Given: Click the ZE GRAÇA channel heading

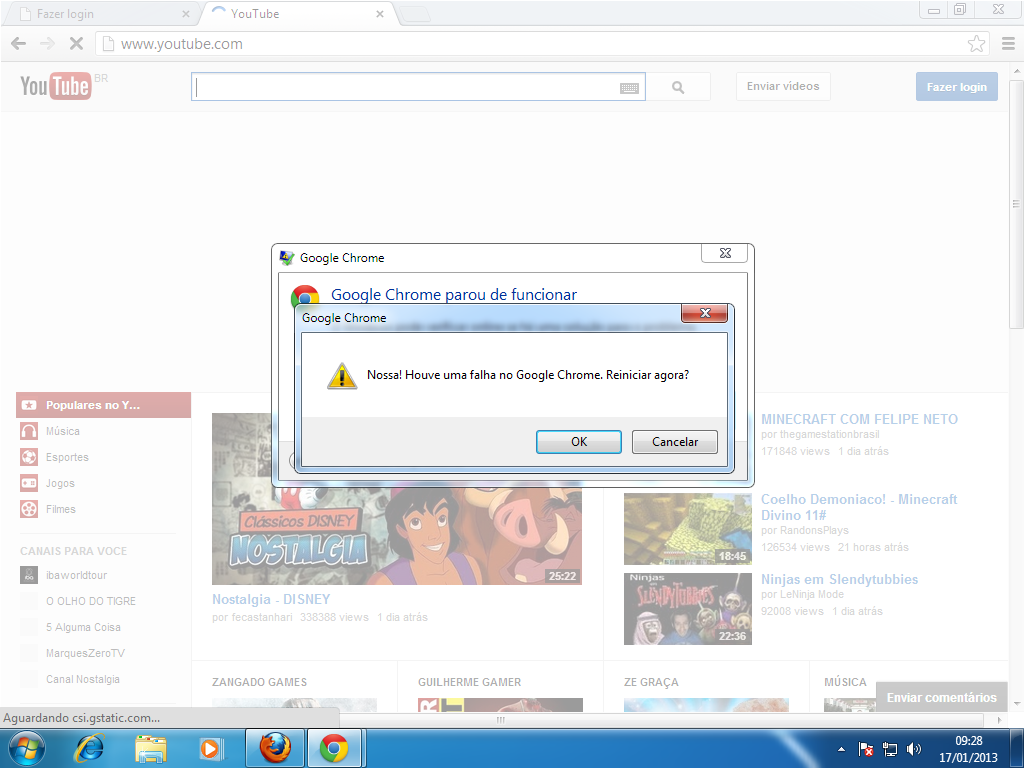Looking at the screenshot, I should tap(651, 682).
